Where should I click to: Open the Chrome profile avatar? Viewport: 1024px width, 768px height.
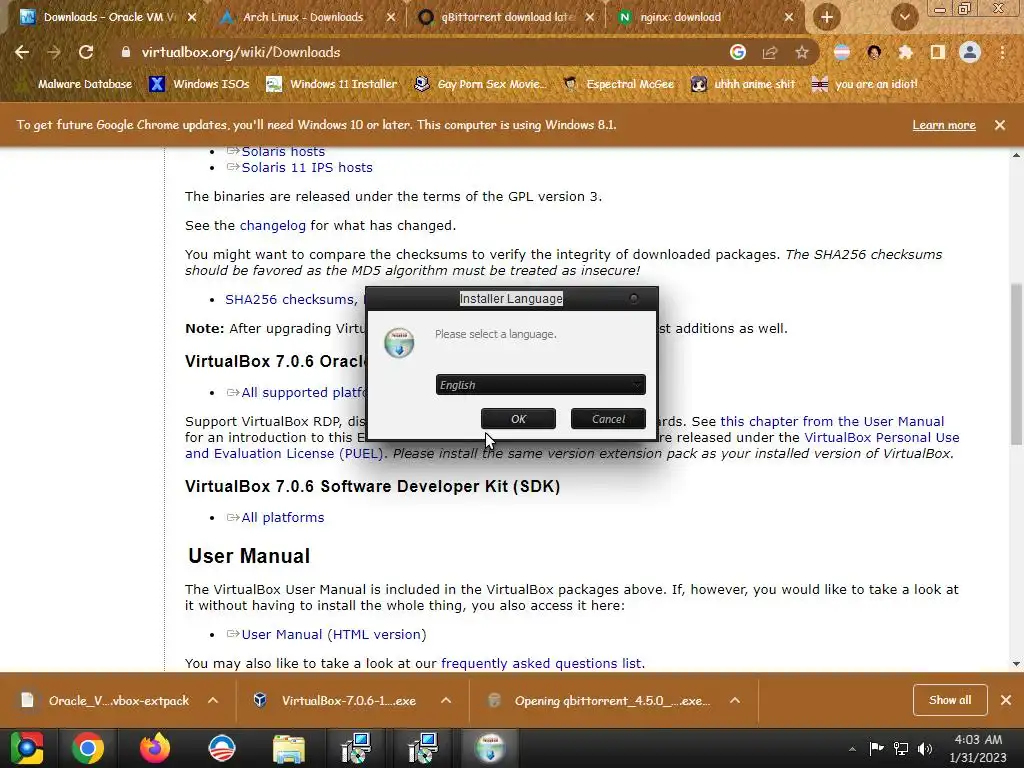pyautogui.click(x=970, y=52)
